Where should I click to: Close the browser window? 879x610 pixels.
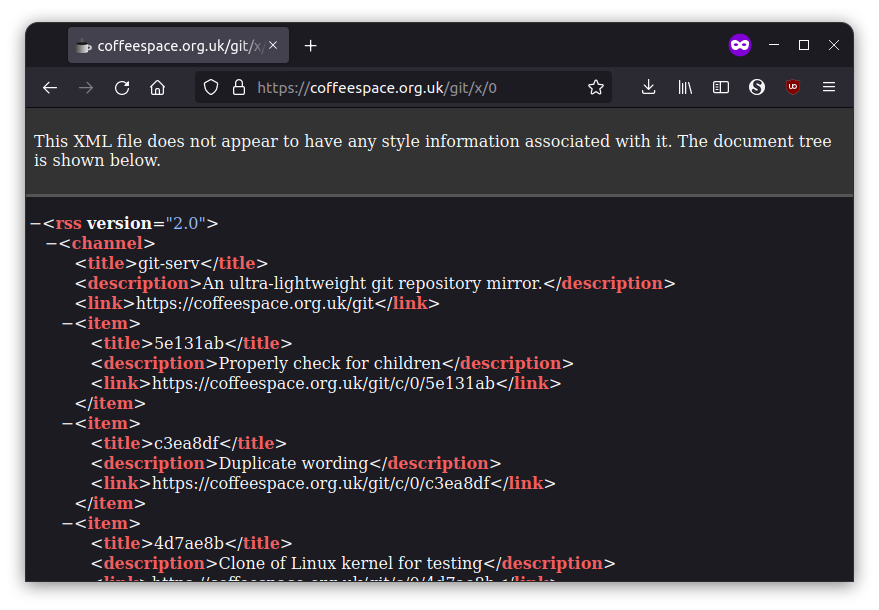click(834, 45)
